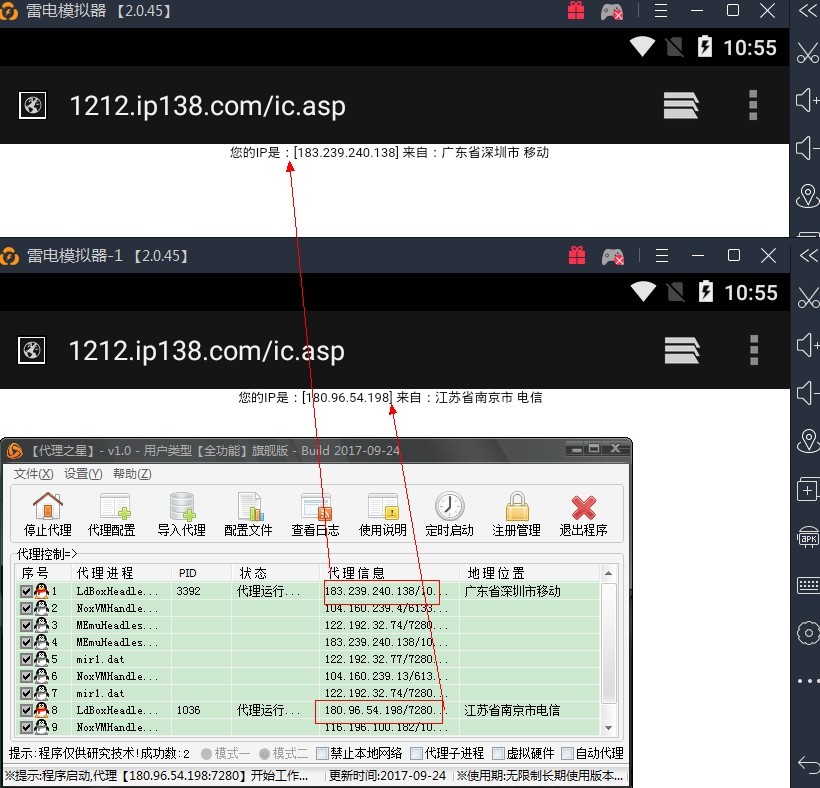Click the APK install icon in emulator sidebar
The width and height of the screenshot is (820, 788).
coord(807,538)
